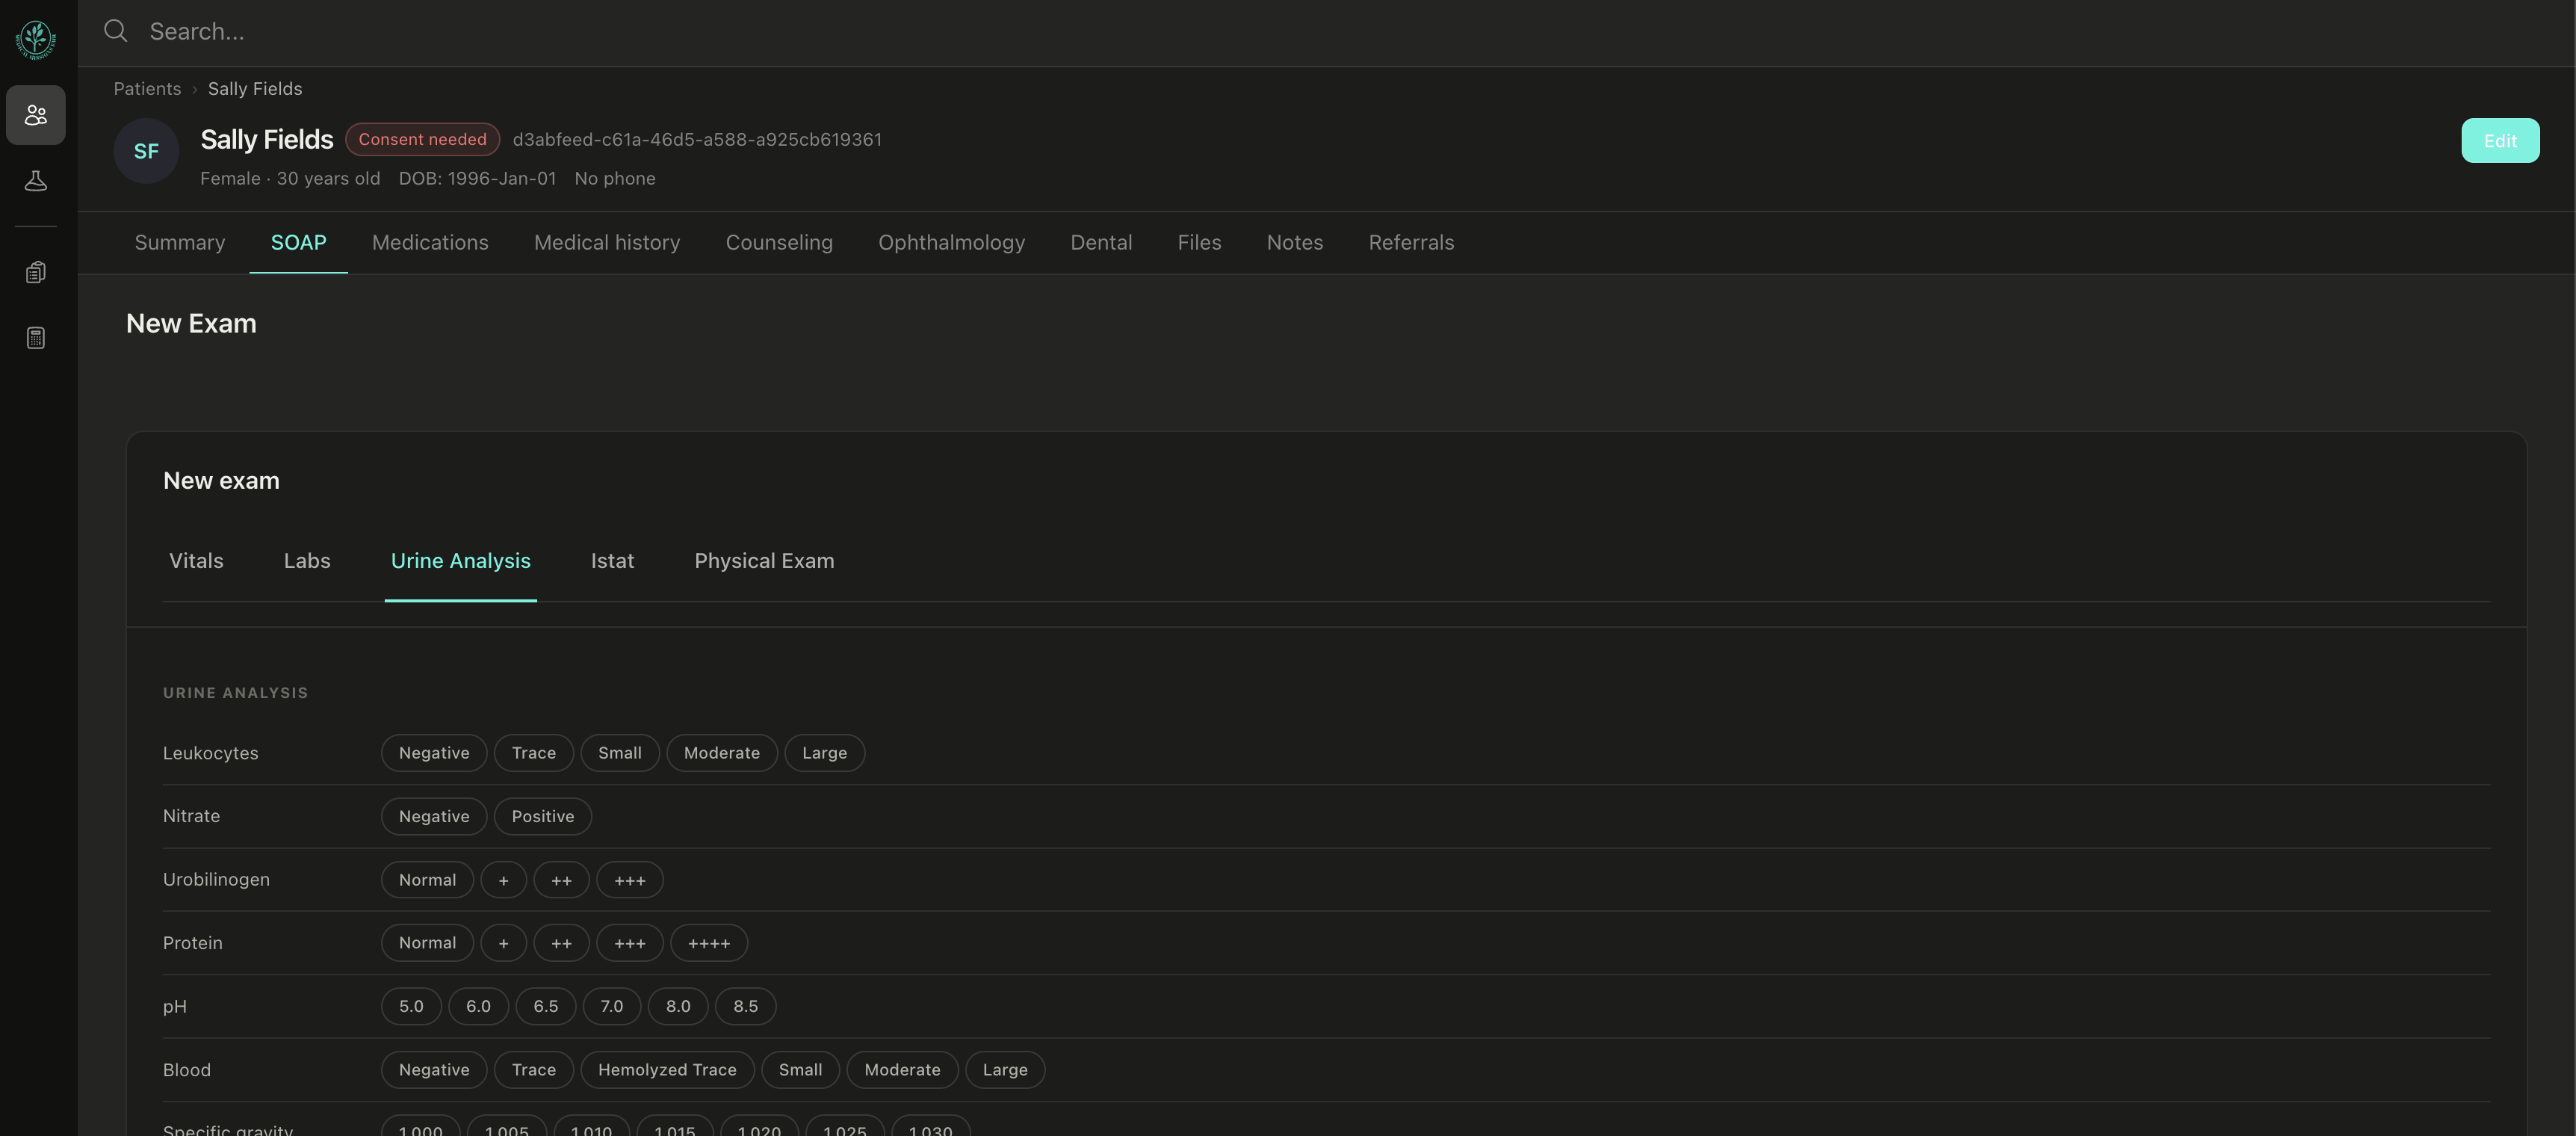This screenshot has height=1136, width=2576.
Task: Select Hemolyzed Trace for Blood
Action: pyautogui.click(x=667, y=1070)
